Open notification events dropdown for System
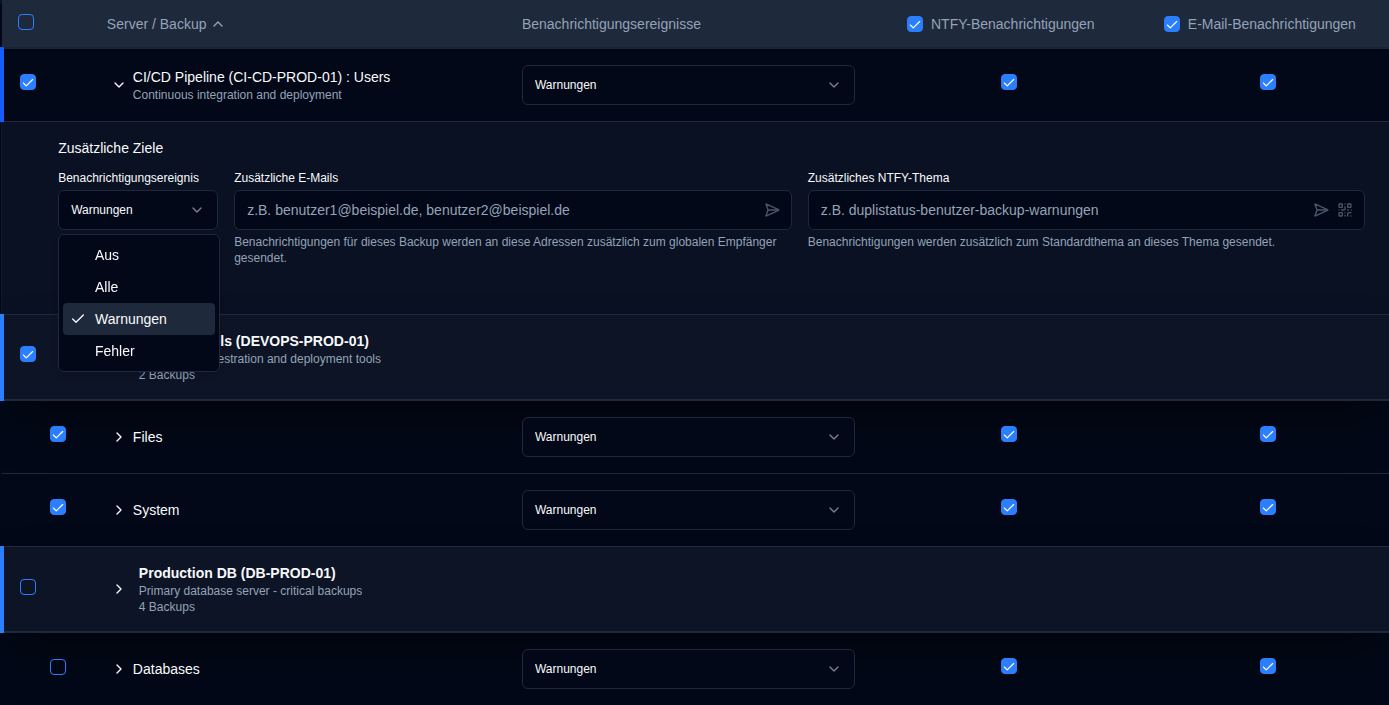 (x=688, y=510)
